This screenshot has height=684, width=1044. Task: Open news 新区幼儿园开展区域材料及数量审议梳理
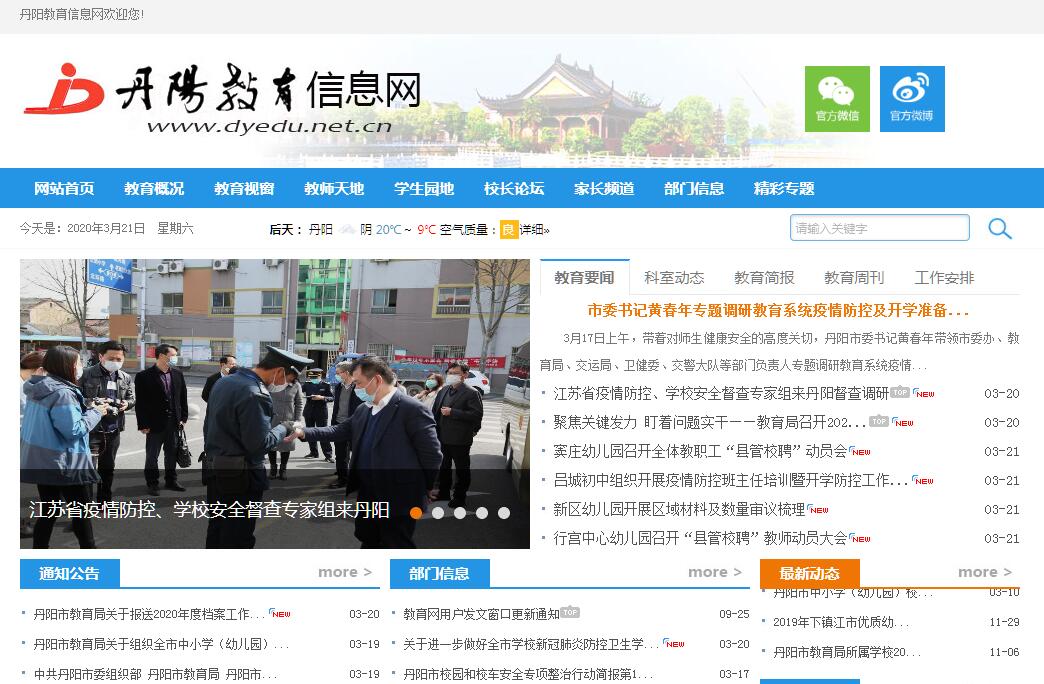pos(679,510)
